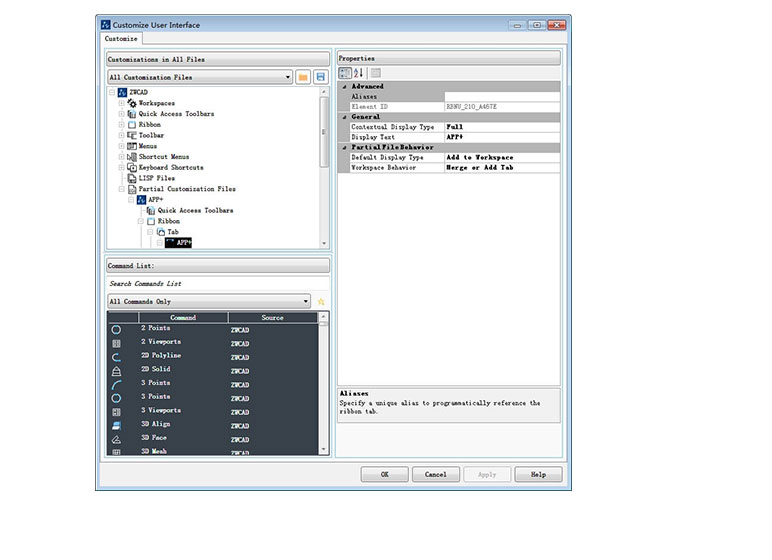The image size is (772, 560).
Task: Click the alphabetical sort icon in Properties
Action: pyautogui.click(x=359, y=72)
